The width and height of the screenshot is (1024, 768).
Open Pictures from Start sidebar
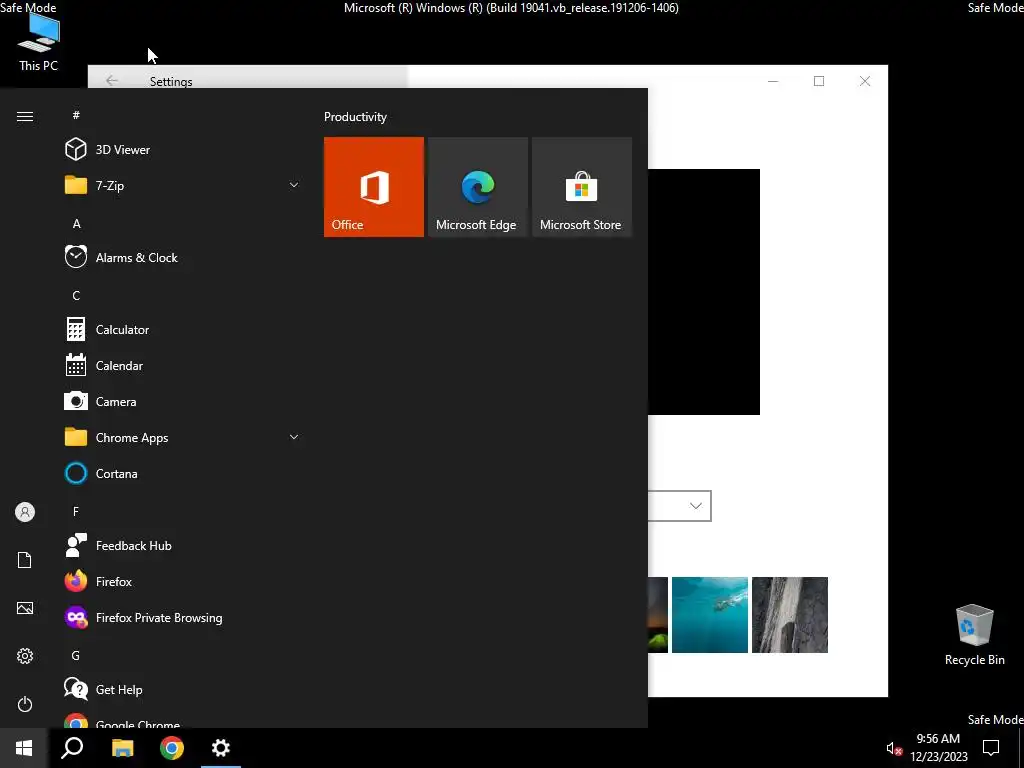click(25, 608)
